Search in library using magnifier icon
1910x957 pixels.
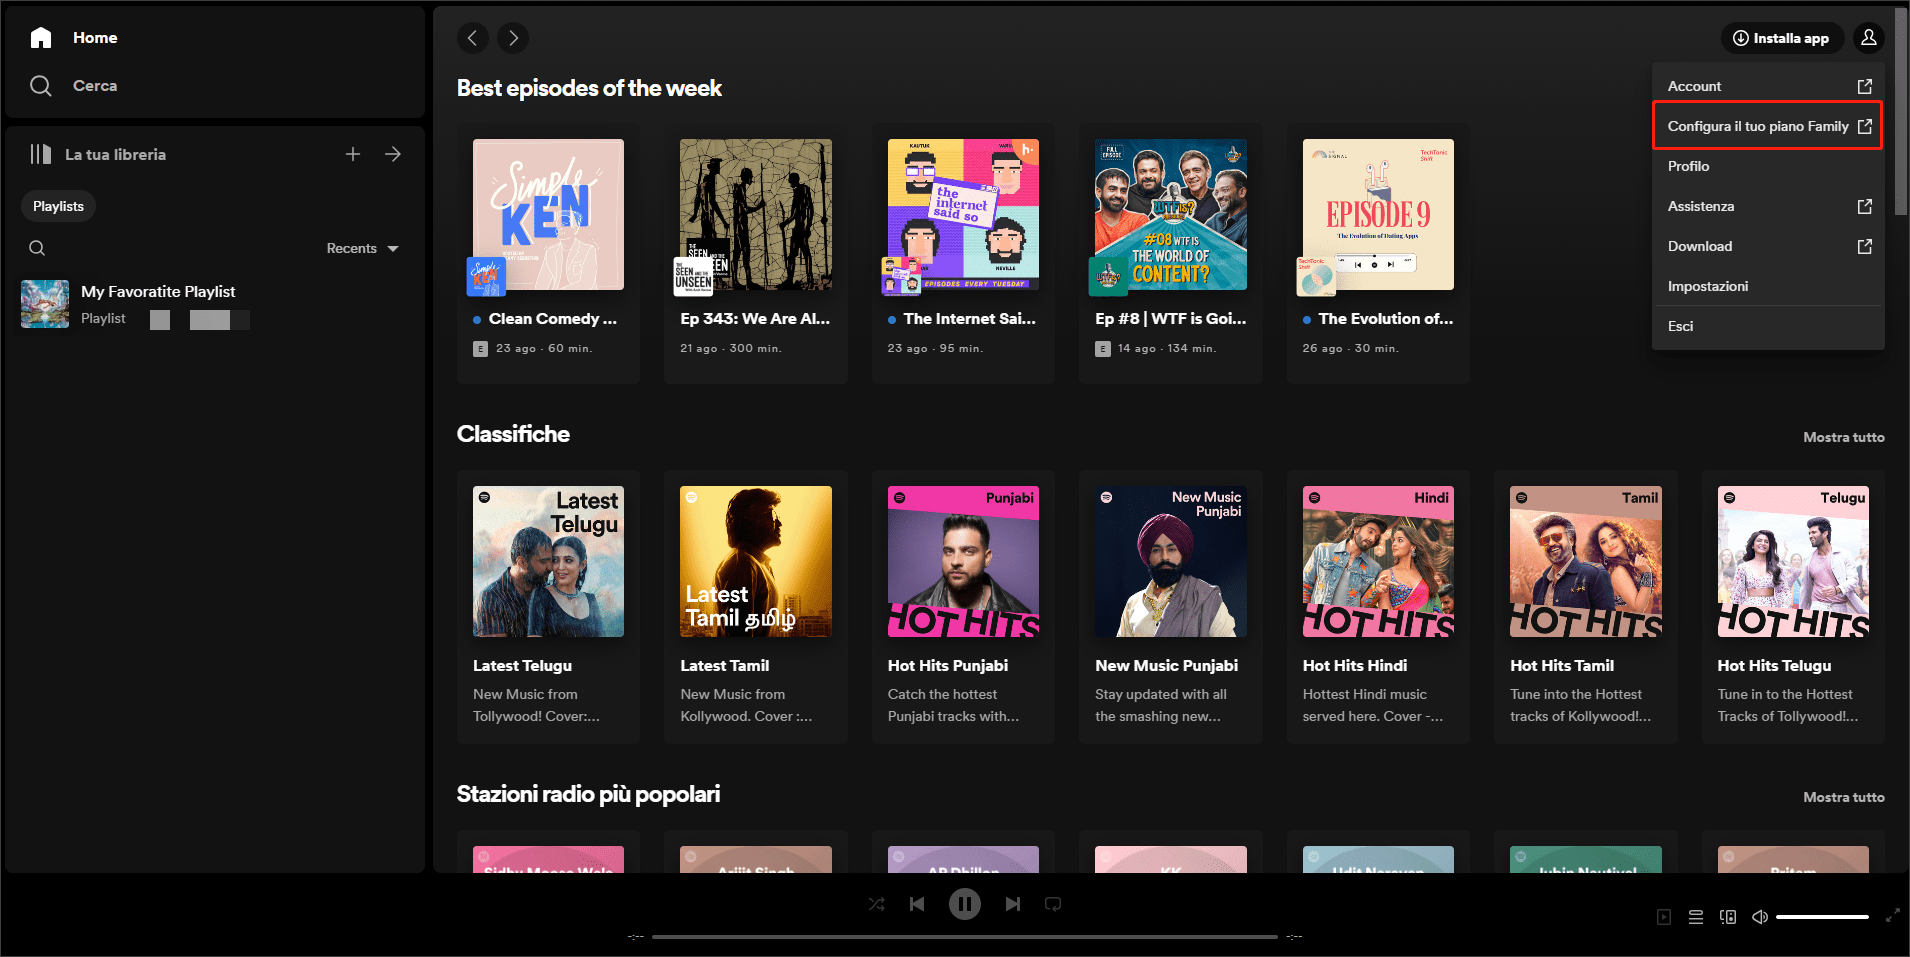(x=37, y=248)
